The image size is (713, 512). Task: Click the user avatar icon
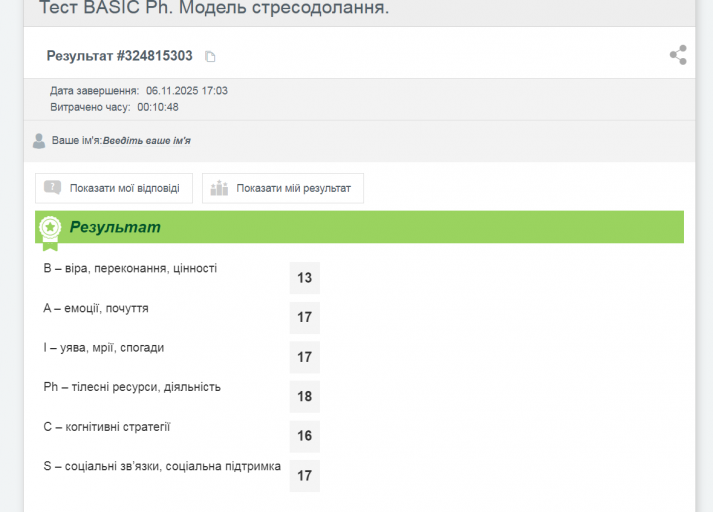coord(39,141)
